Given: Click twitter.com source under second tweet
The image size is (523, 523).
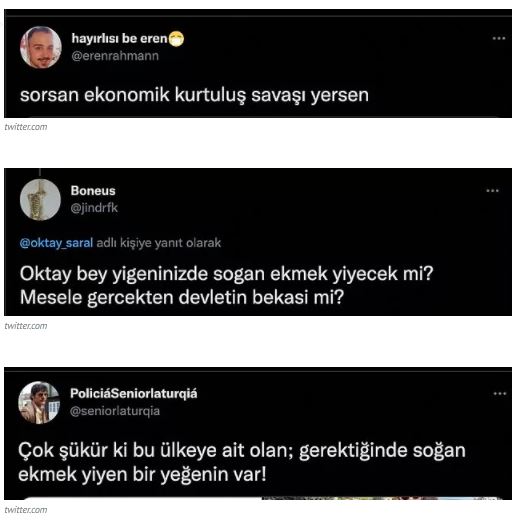Looking at the screenshot, I should (26, 326).
